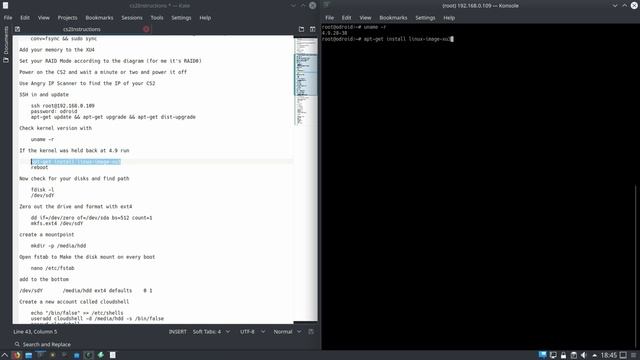Open the UTF-8 encoding dropdown
This screenshot has width=640, height=360.
click(252, 332)
